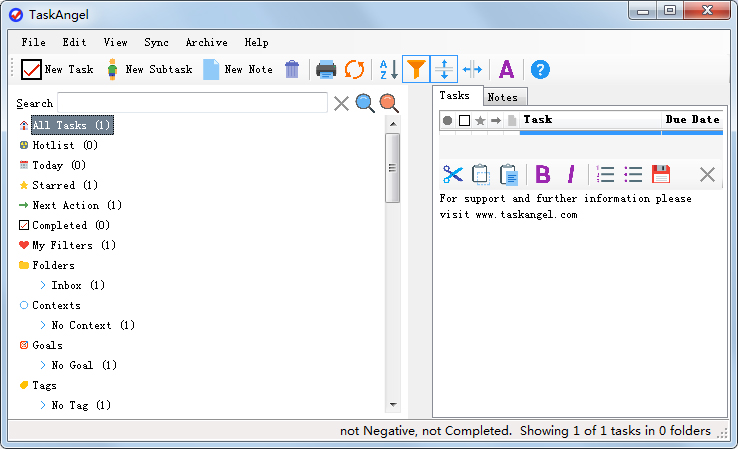
Task: Click the scroll down arrow in task tree
Action: pyautogui.click(x=393, y=405)
